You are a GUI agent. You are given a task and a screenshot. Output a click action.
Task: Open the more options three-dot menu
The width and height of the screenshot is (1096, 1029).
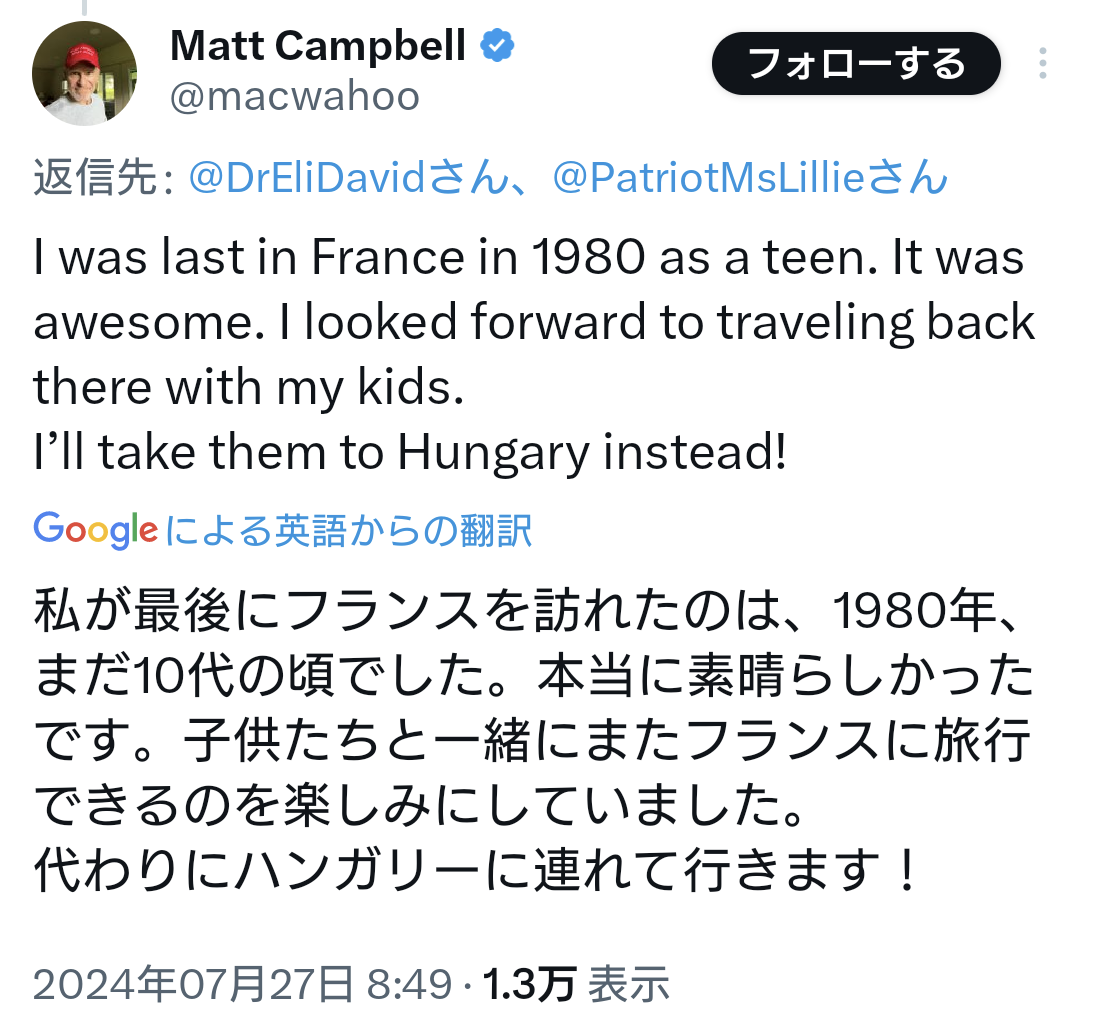point(1042,64)
